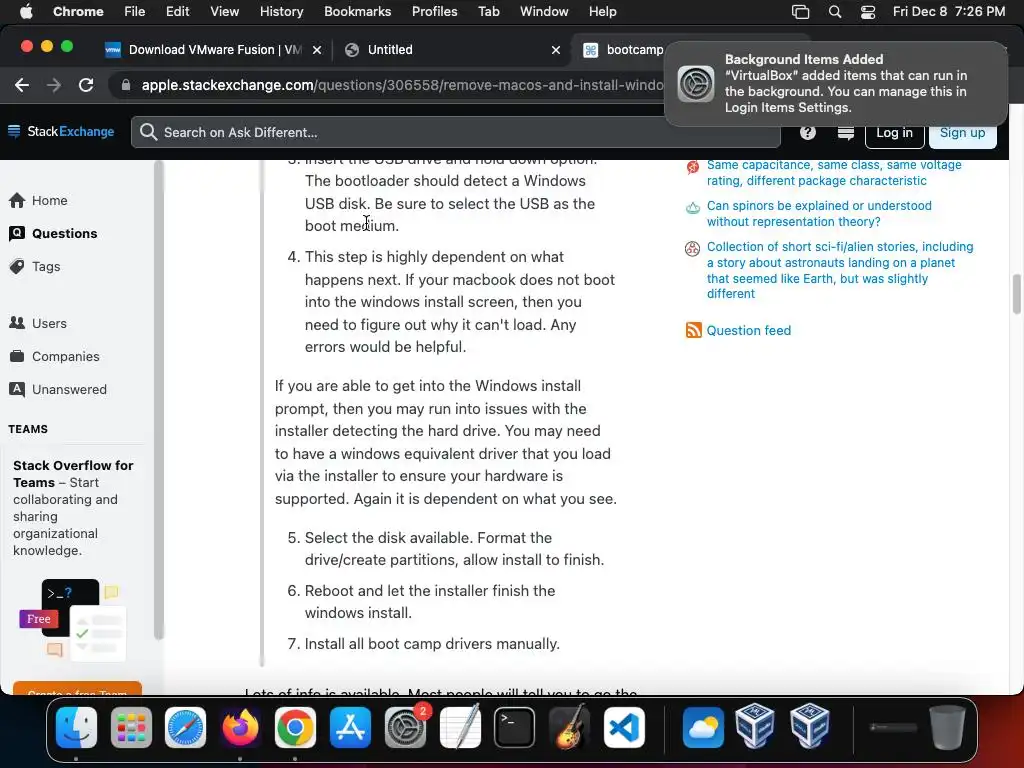
Task: Click the Stage Manager windows icon in menu bar
Action: pyautogui.click(x=800, y=11)
